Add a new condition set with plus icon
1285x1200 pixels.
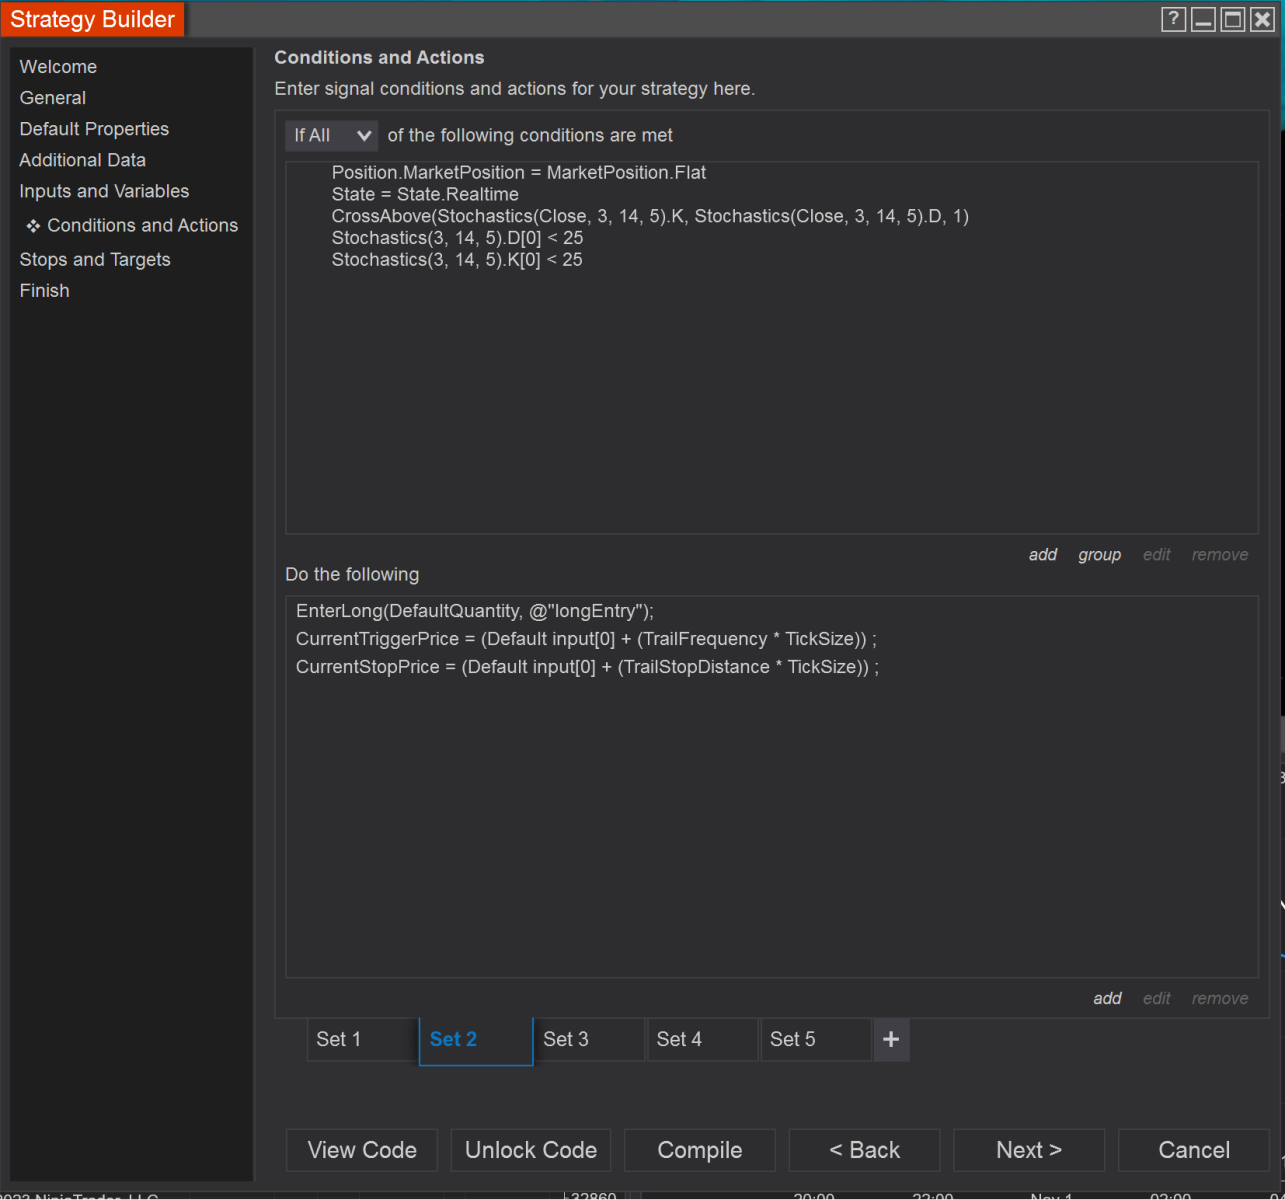coord(891,1040)
